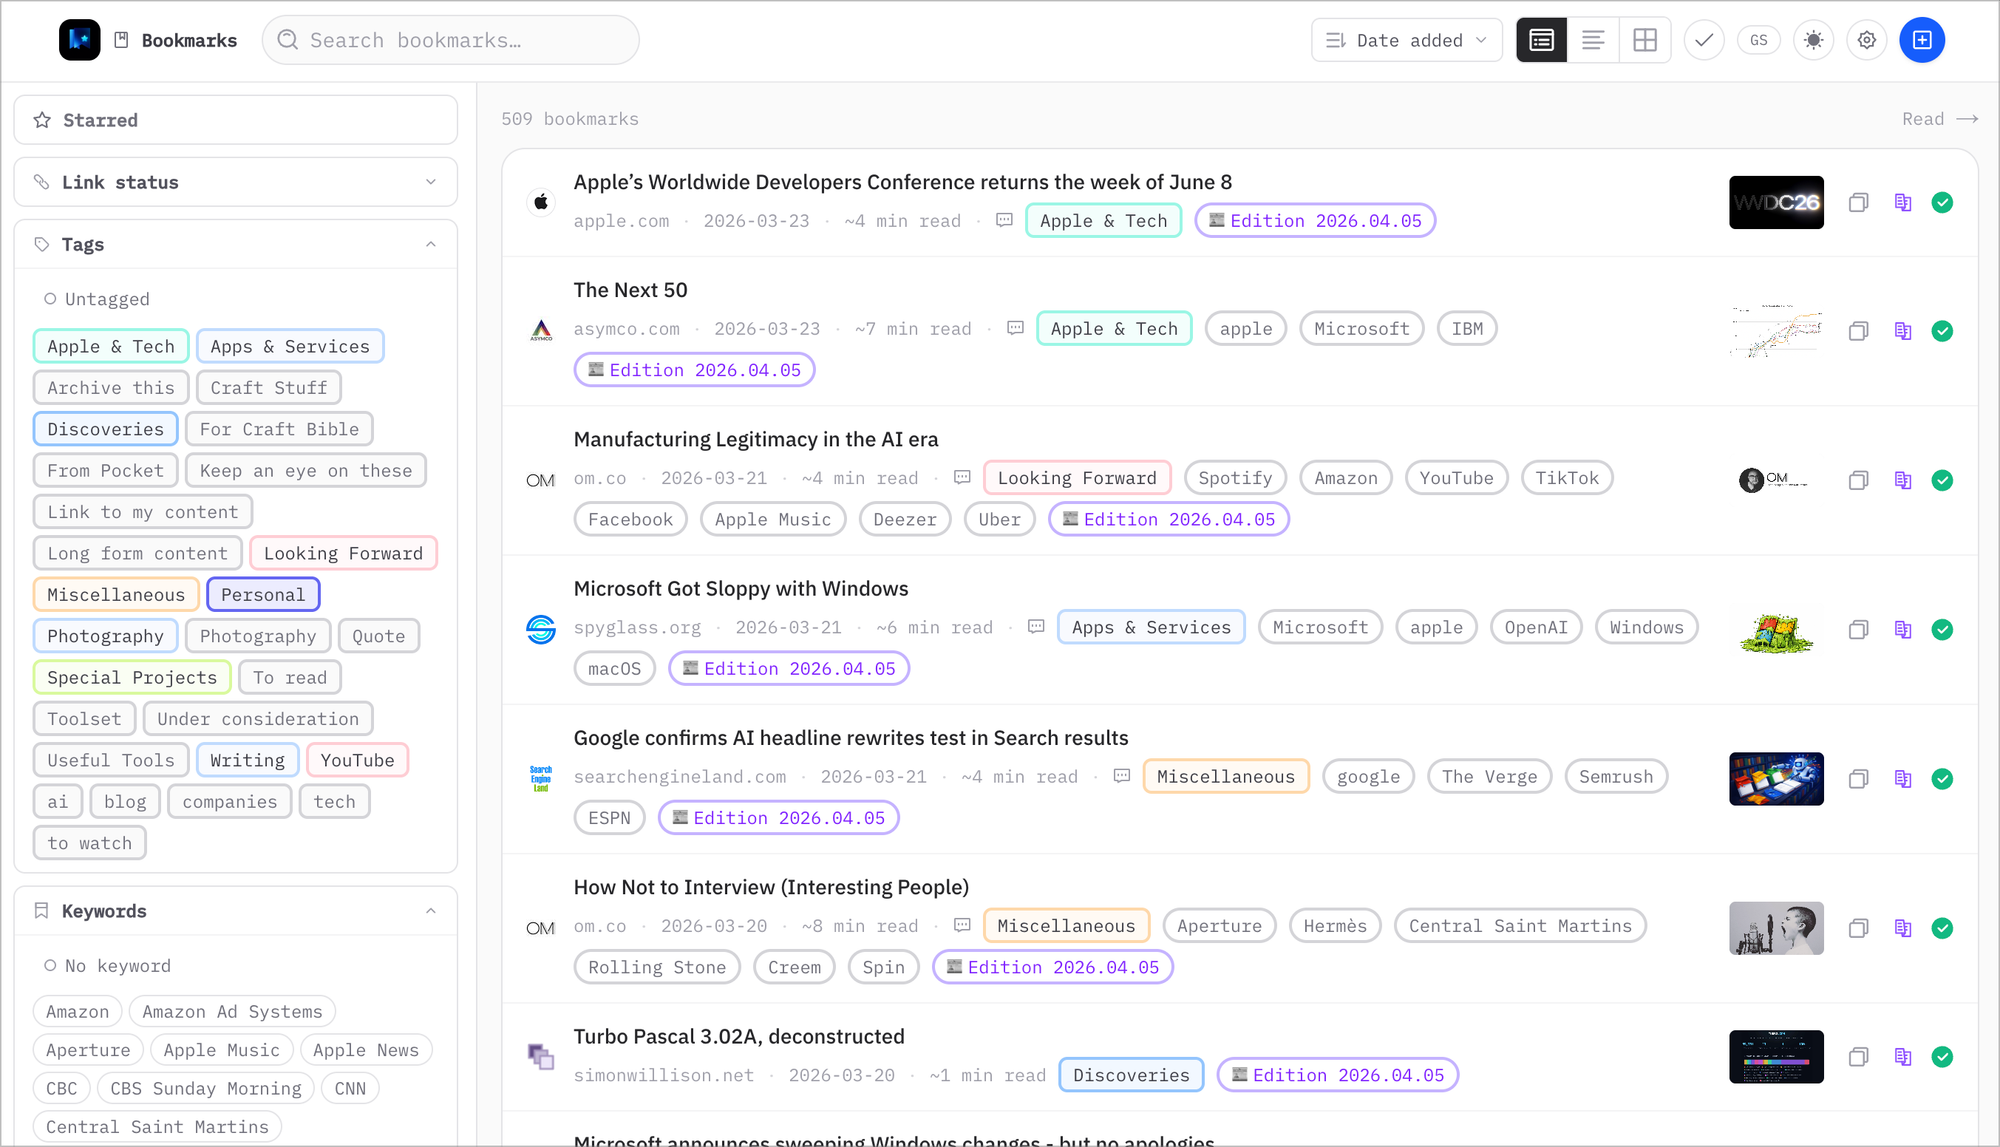Open settings gear icon
Image resolution: width=2000 pixels, height=1147 pixels.
[1866, 40]
